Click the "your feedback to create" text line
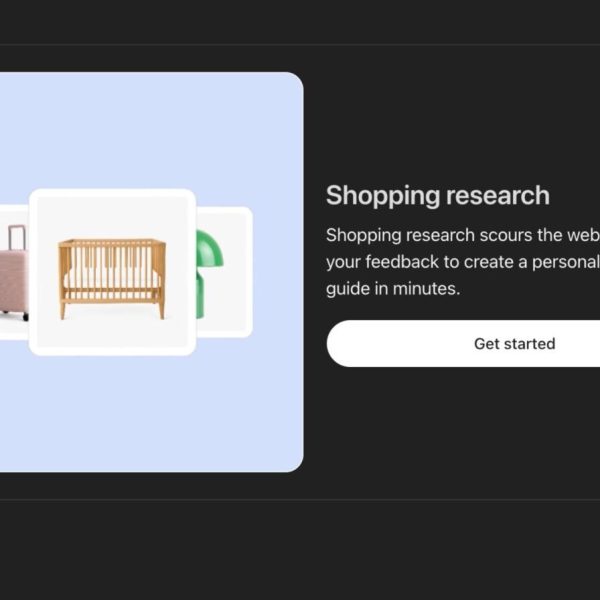600x600 pixels. 462,262
